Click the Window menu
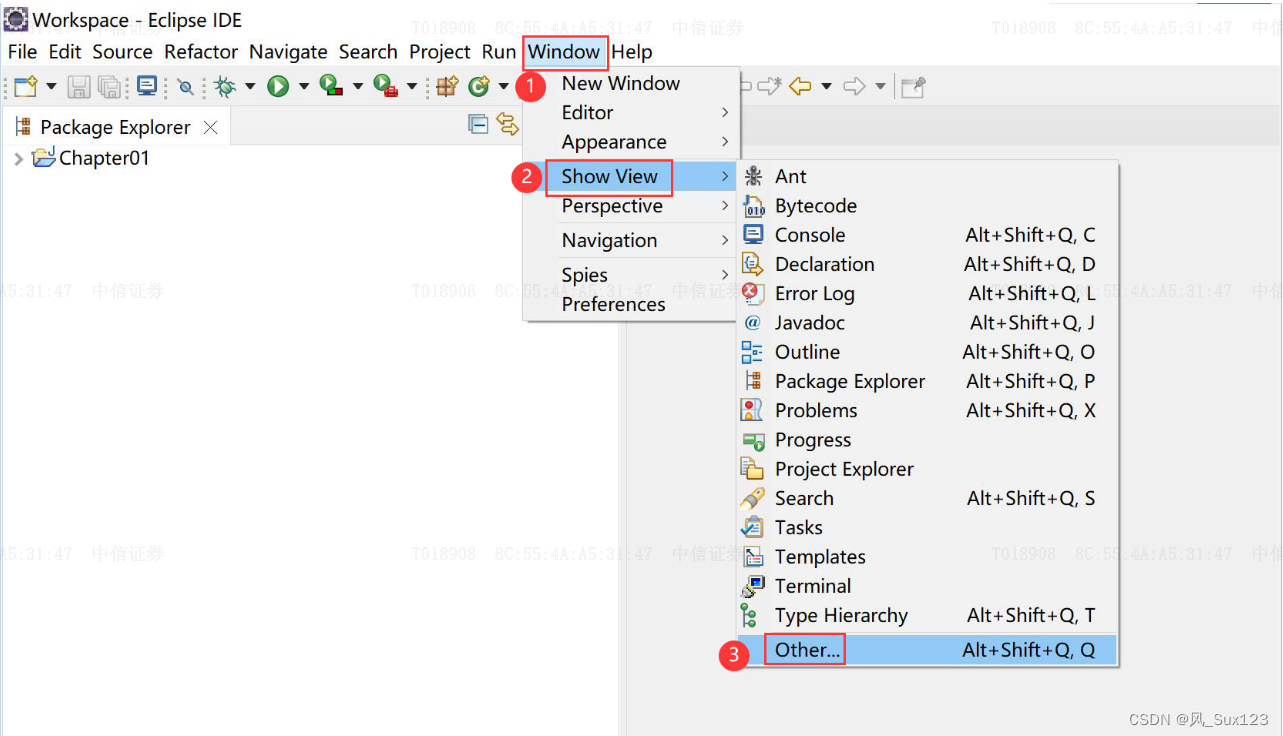The width and height of the screenshot is (1283, 736). [565, 52]
